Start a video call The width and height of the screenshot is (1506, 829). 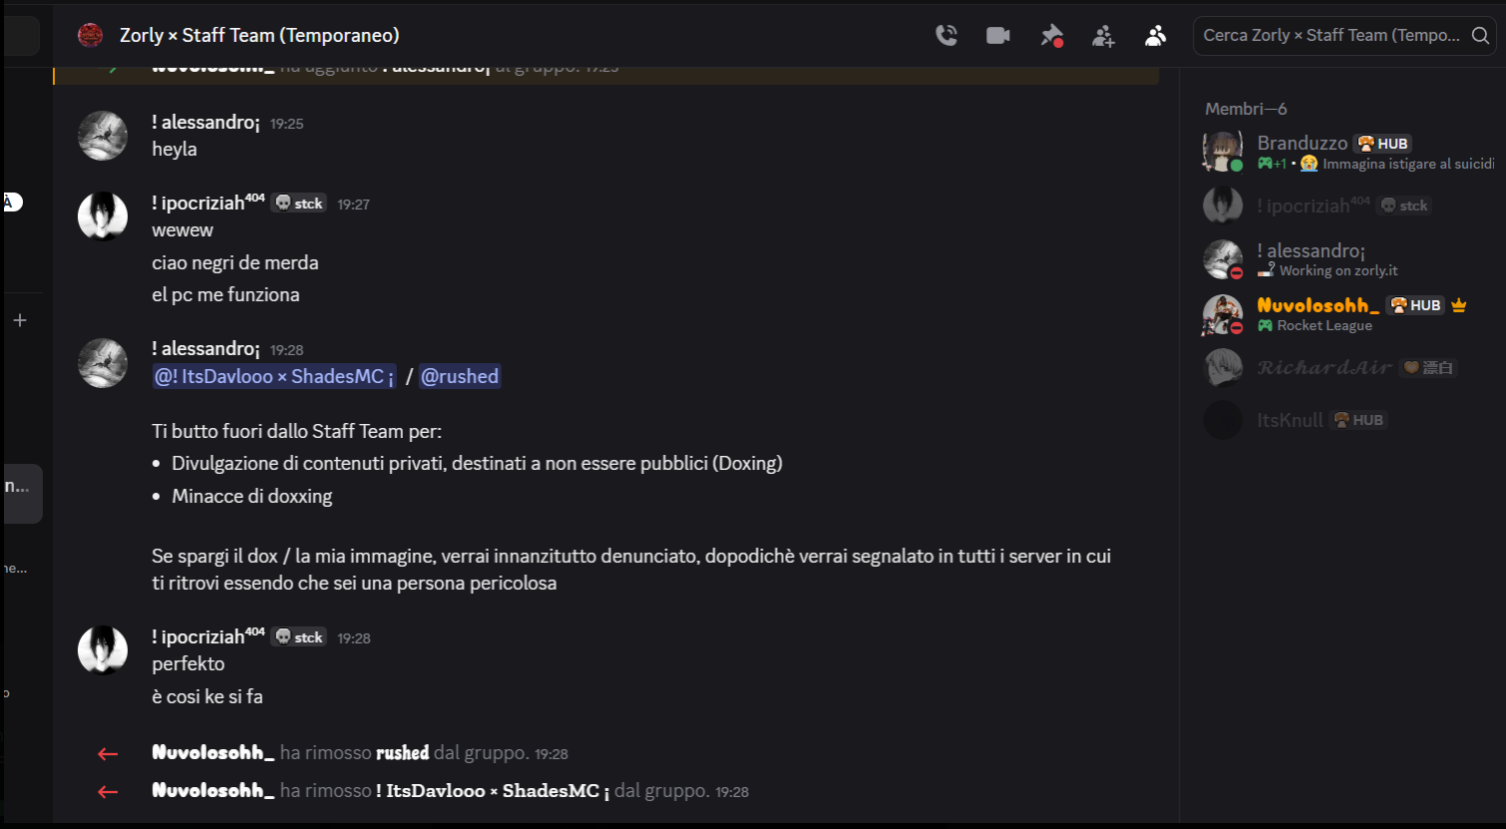pyautogui.click(x=998, y=36)
